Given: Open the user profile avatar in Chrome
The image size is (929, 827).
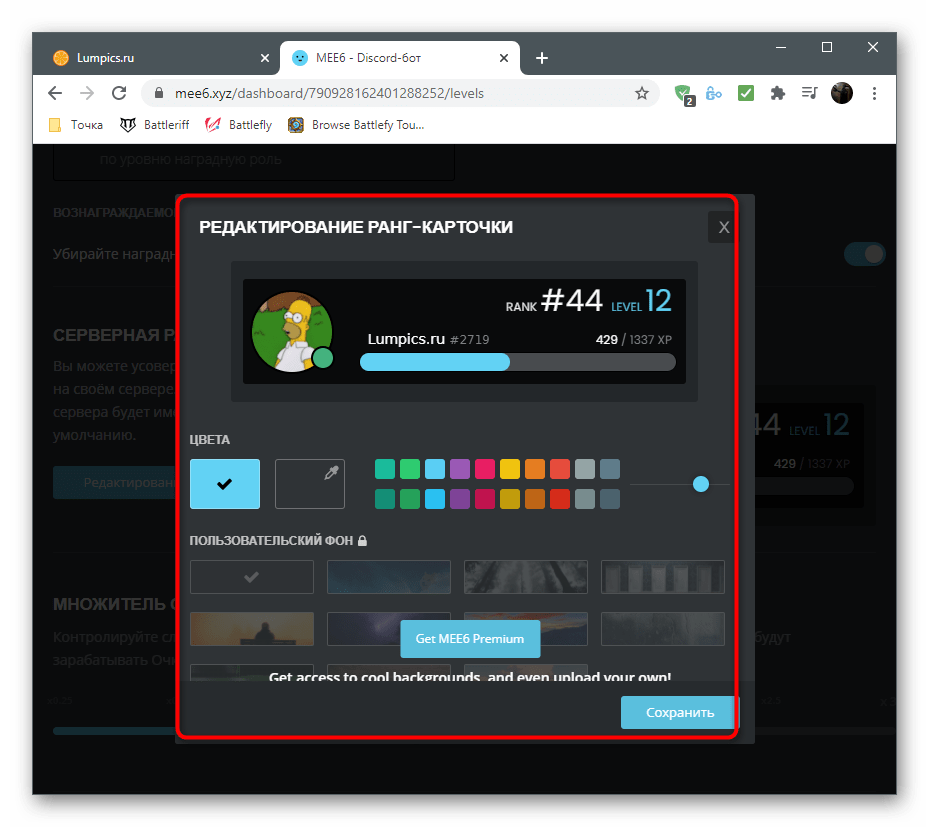Looking at the screenshot, I should (842, 93).
